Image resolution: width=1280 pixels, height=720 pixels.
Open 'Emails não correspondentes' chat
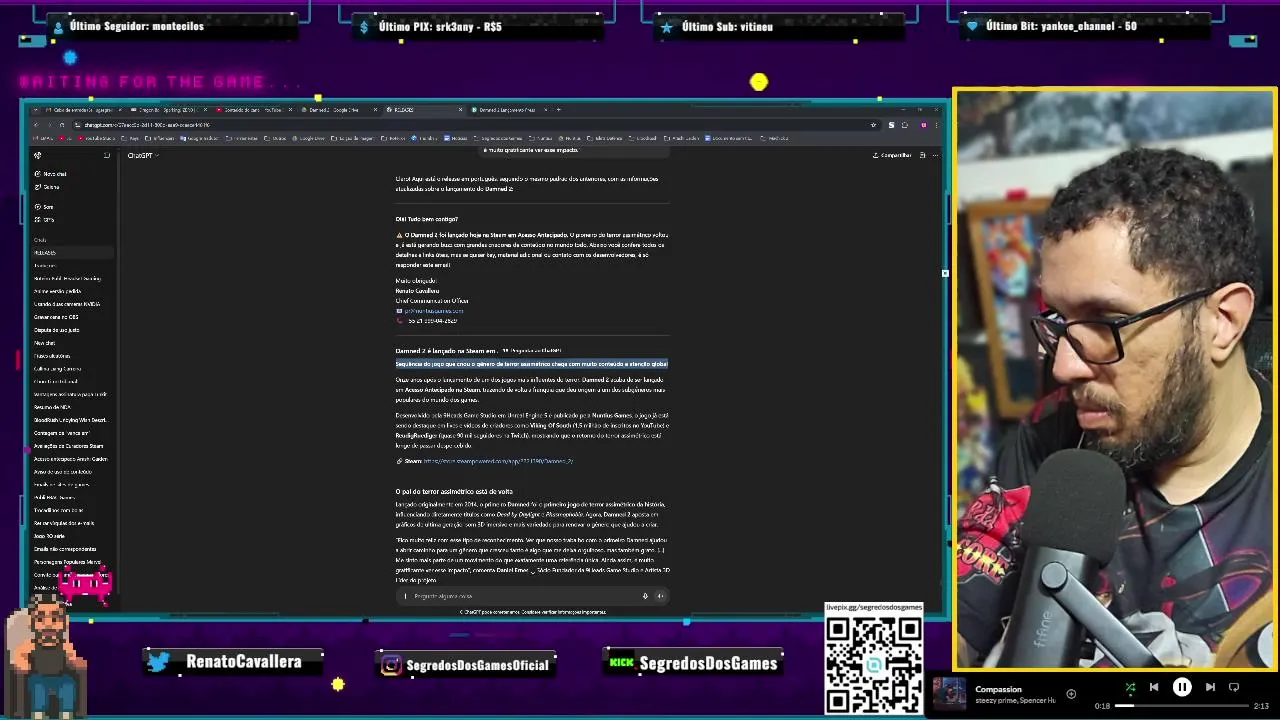pos(65,549)
